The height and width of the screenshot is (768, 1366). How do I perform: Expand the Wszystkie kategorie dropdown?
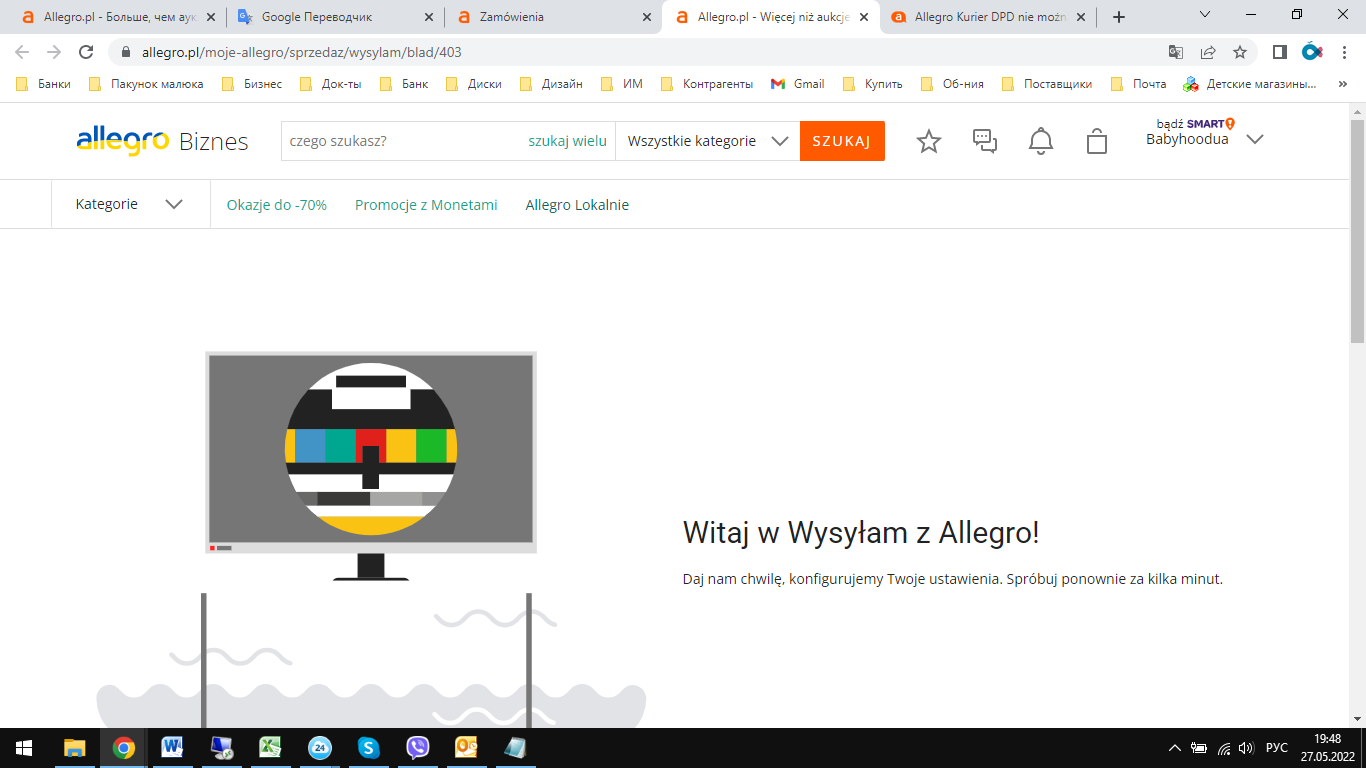point(708,141)
